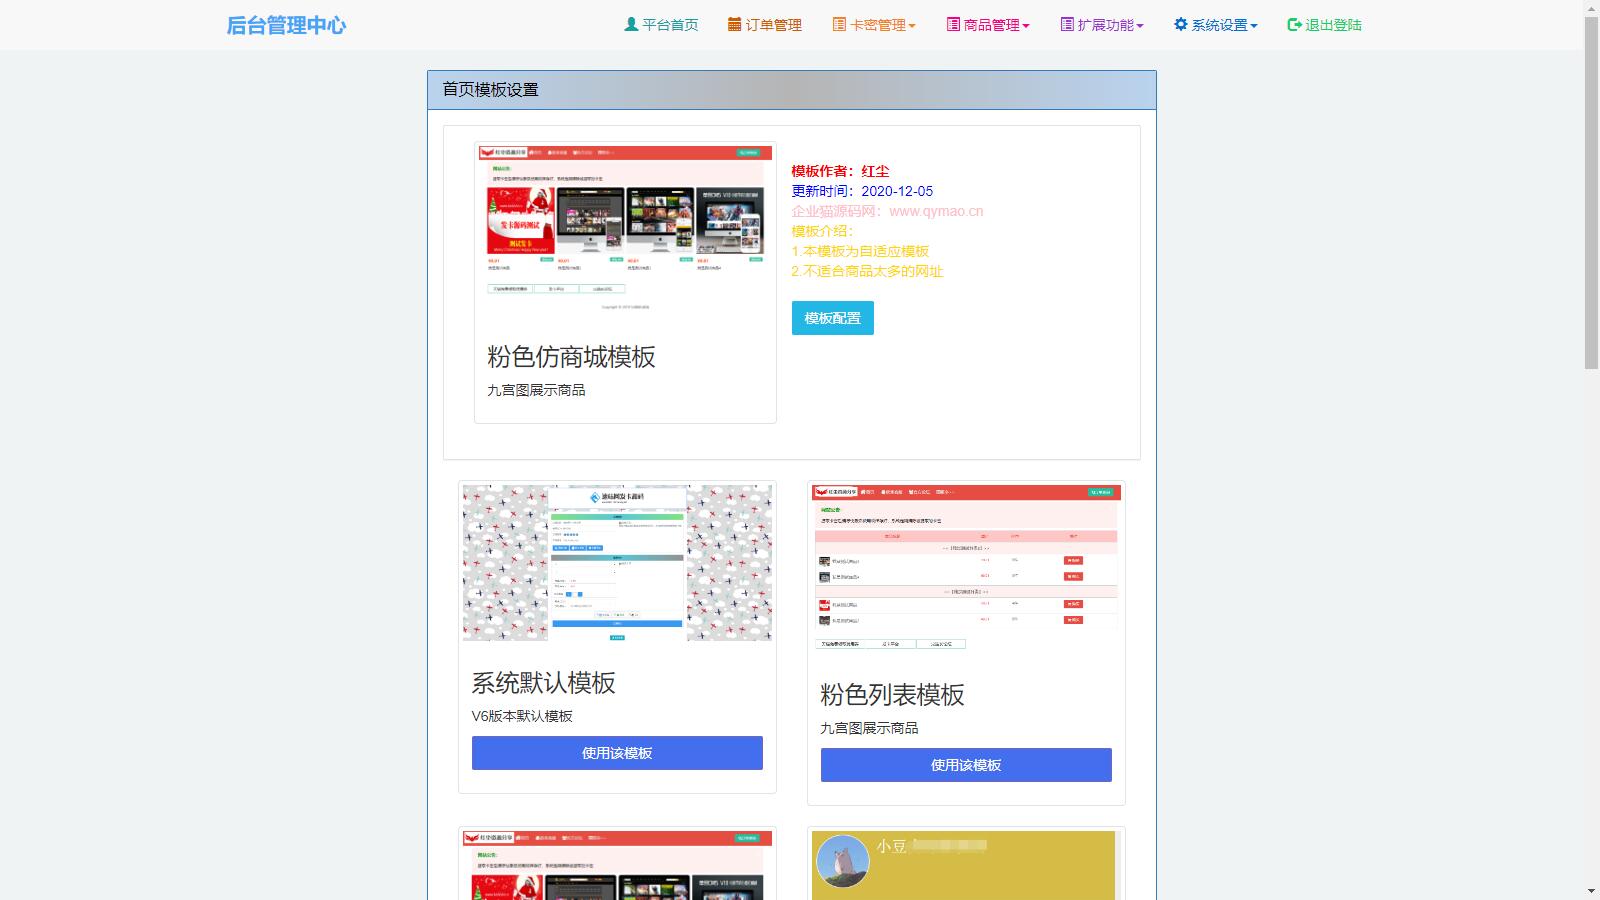Click the calendar icon beside 订单管理

tap(735, 24)
